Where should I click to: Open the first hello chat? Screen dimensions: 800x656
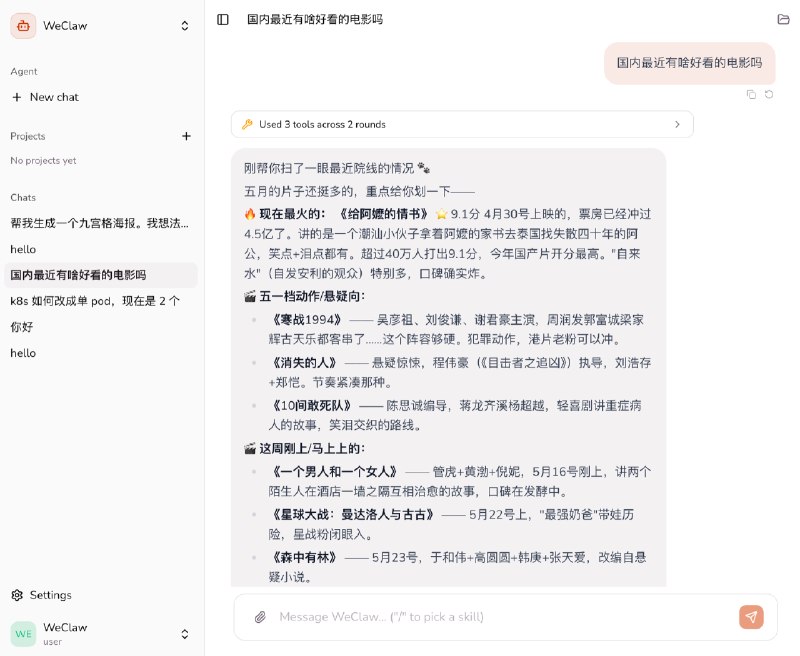100,249
